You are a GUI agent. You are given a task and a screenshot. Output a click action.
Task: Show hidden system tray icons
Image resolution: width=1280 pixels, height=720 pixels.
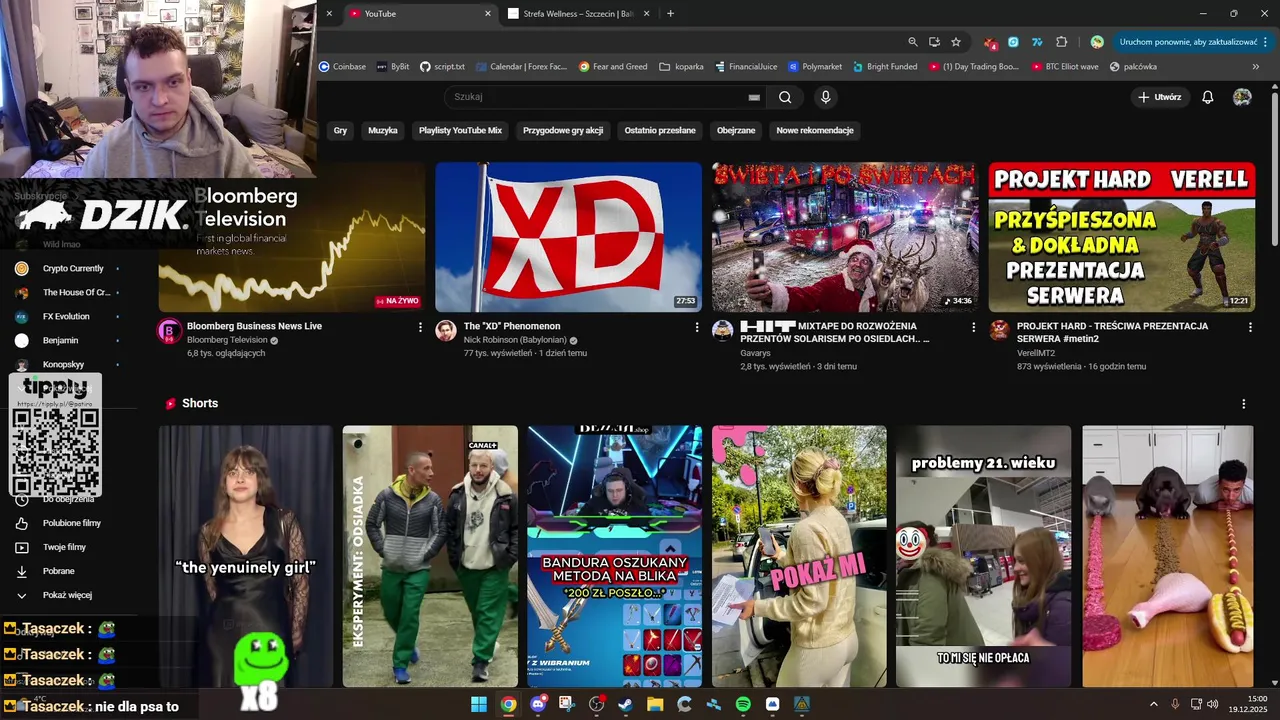tap(1153, 704)
